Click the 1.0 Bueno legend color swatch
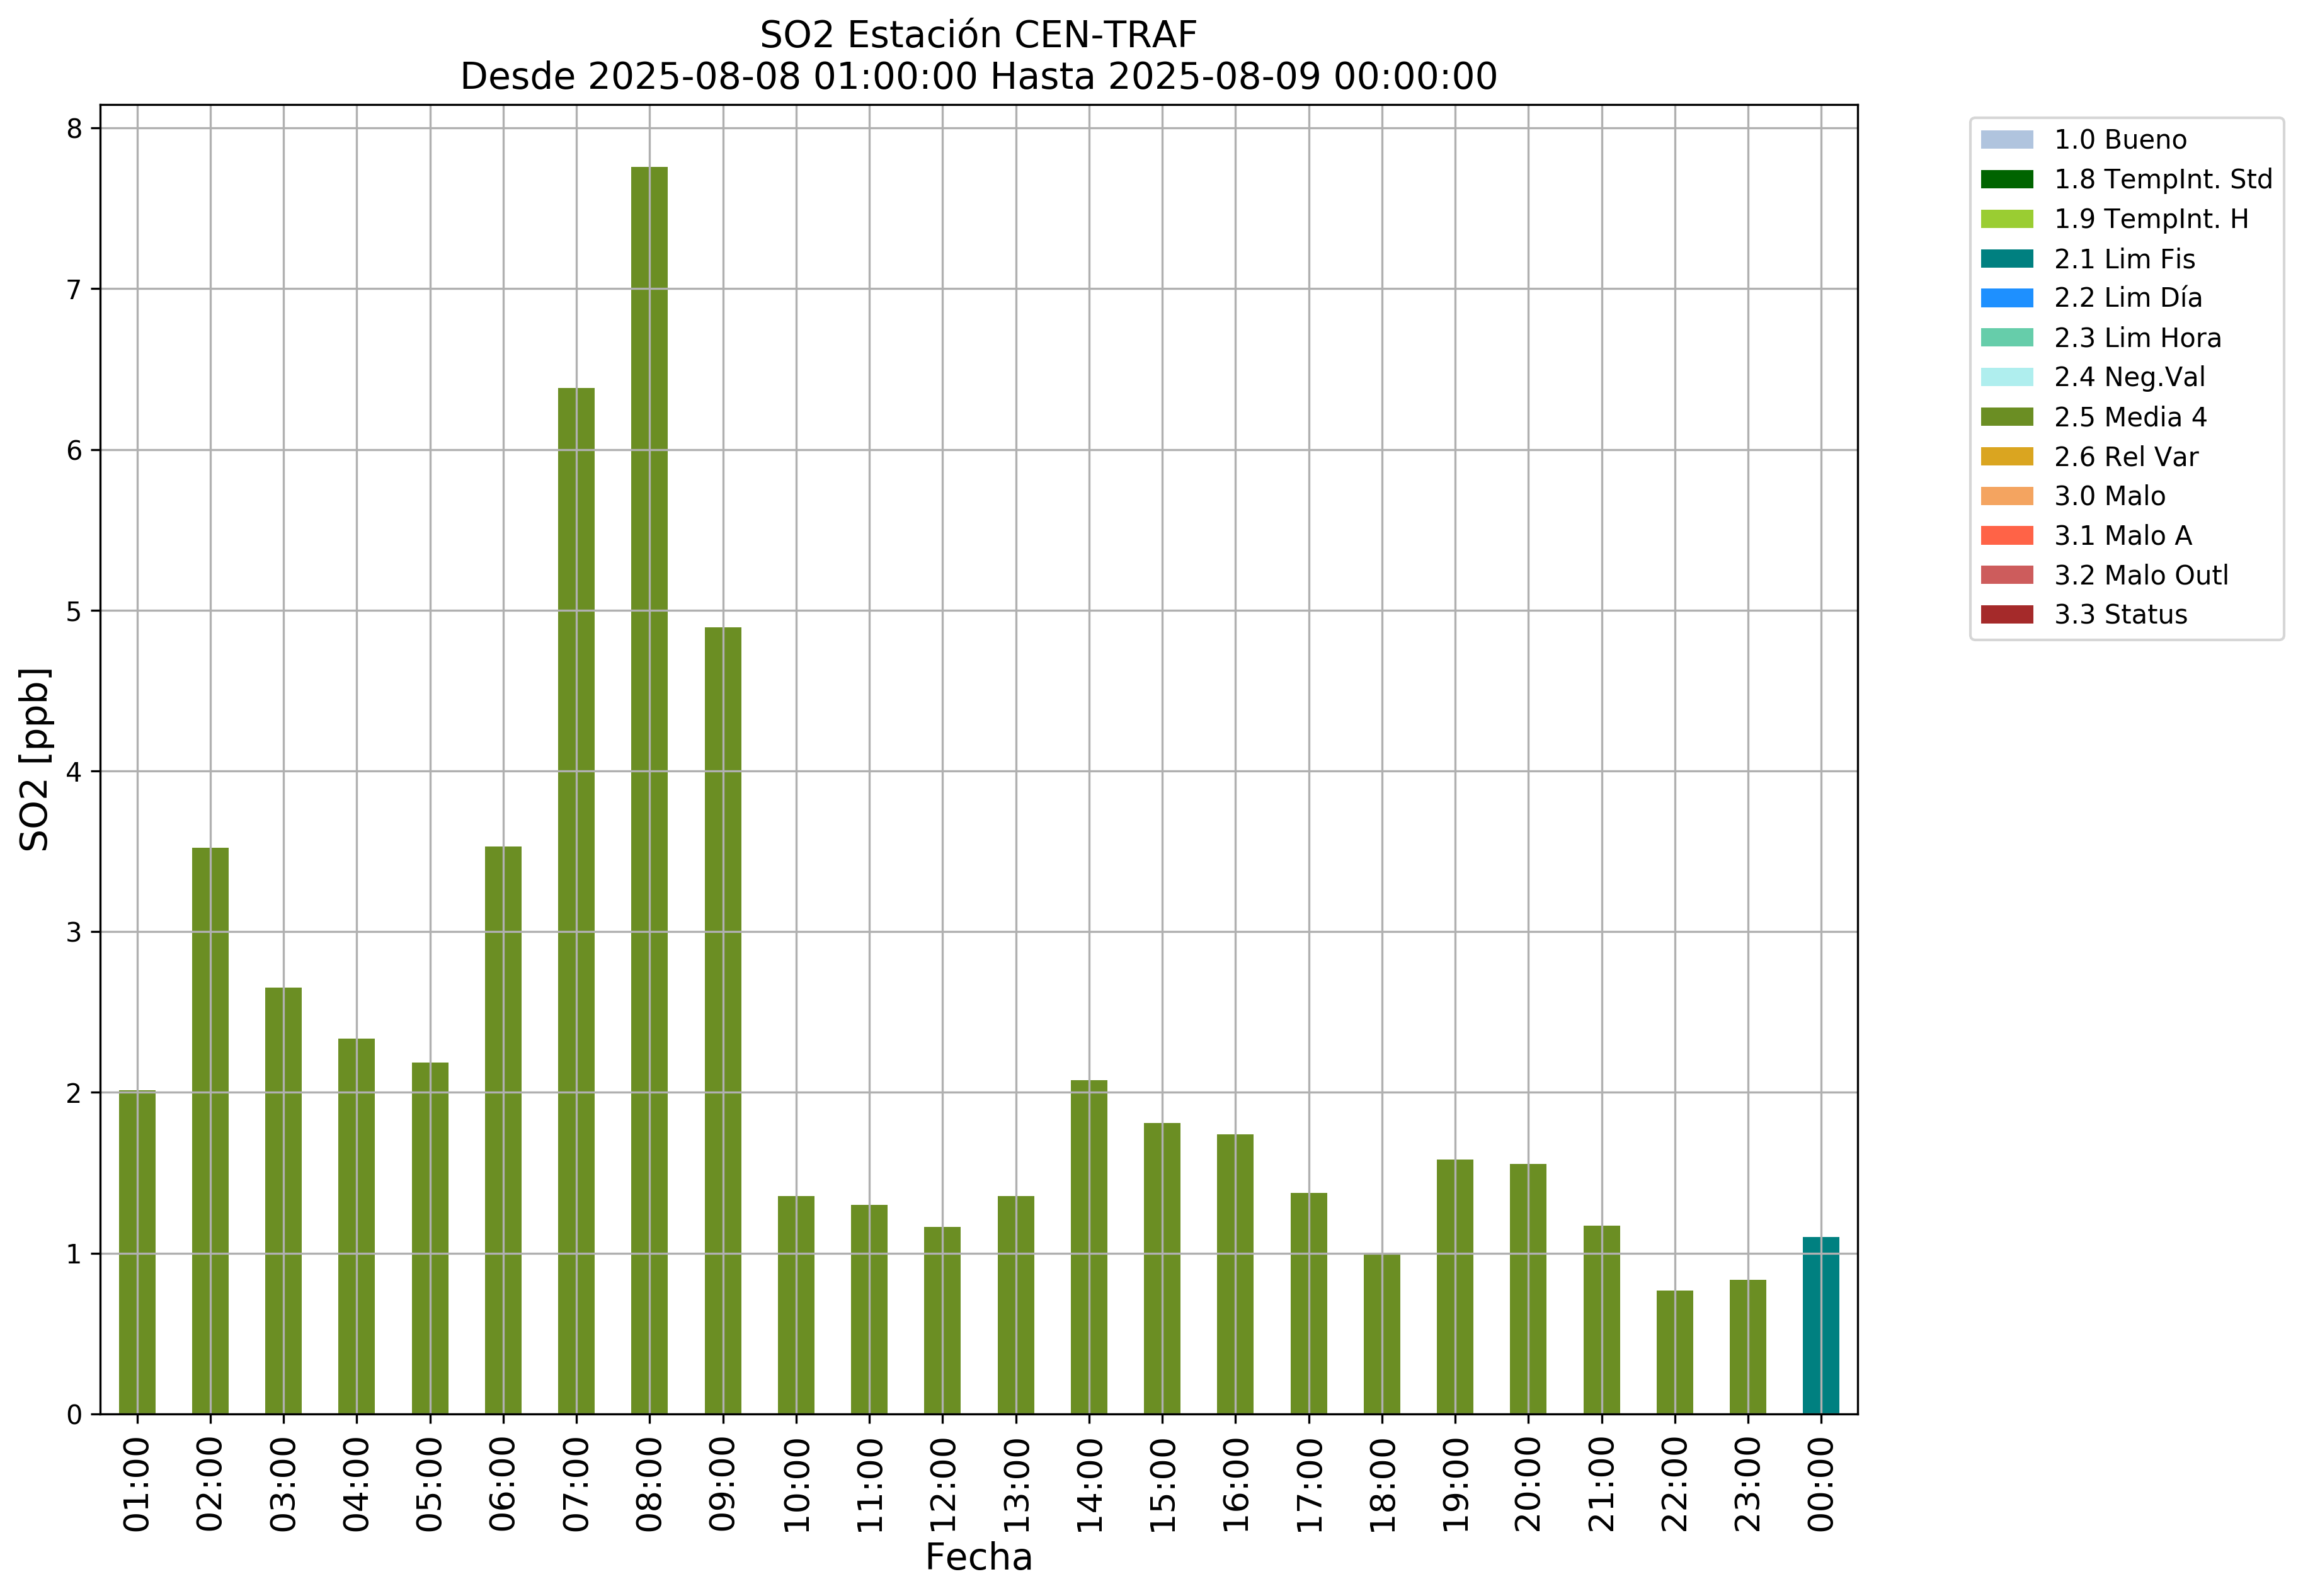 point(2006,139)
